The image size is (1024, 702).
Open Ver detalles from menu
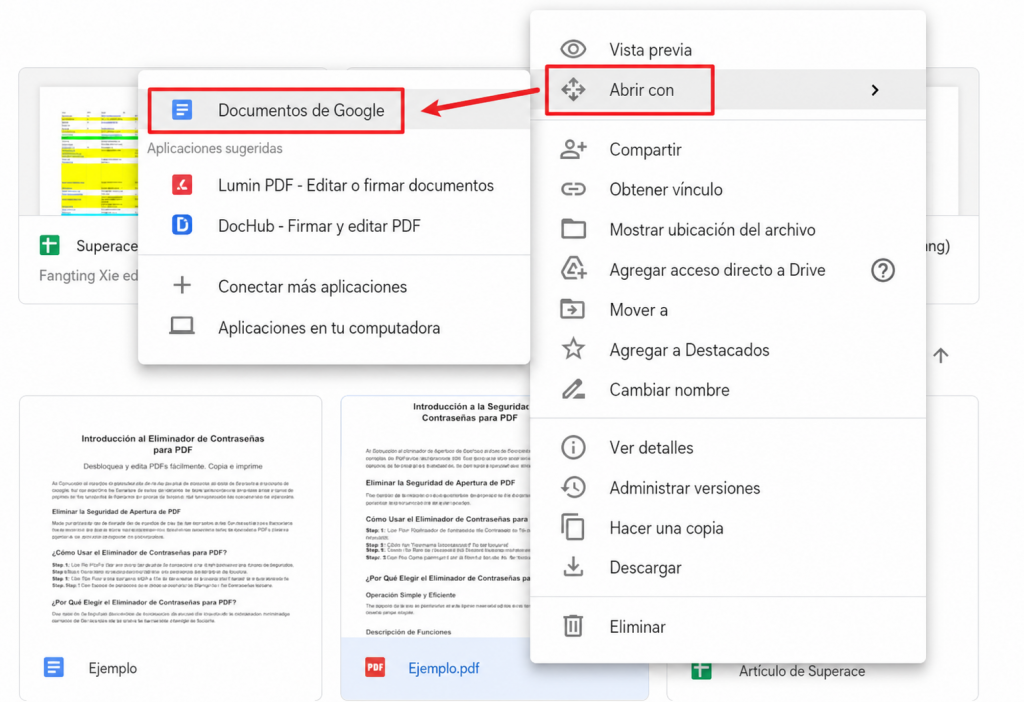click(x=728, y=447)
